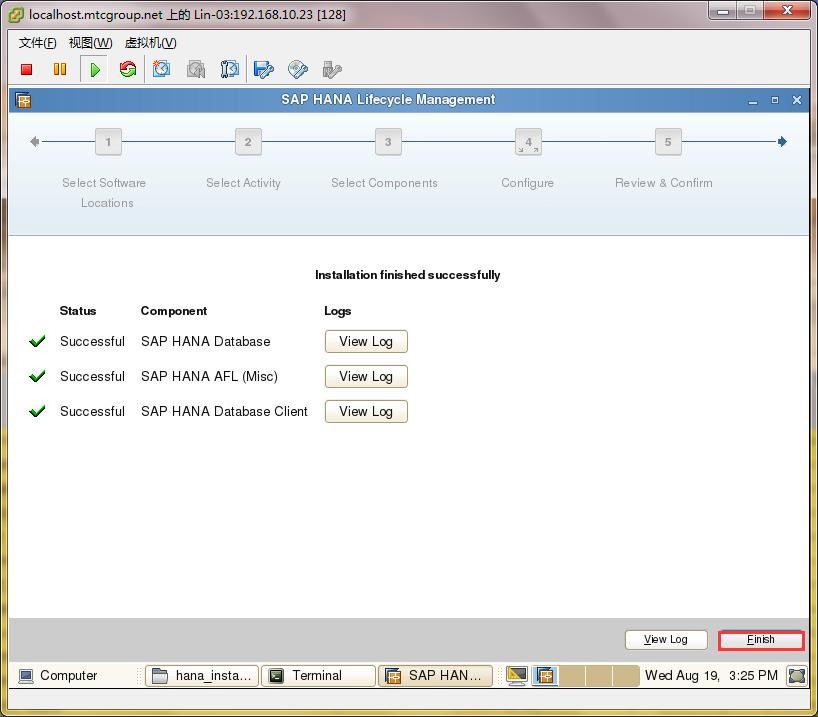Click the Finish button
Viewport: 818px width, 717px height.
(x=761, y=640)
